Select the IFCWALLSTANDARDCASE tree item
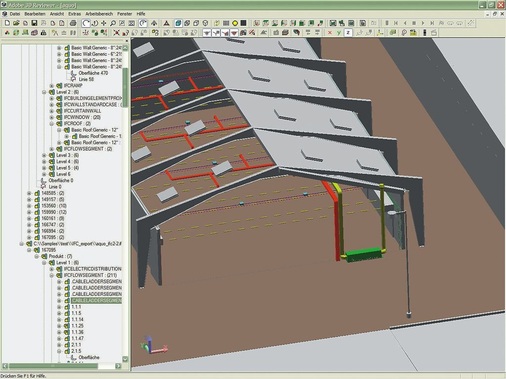 pyautogui.click(x=93, y=105)
